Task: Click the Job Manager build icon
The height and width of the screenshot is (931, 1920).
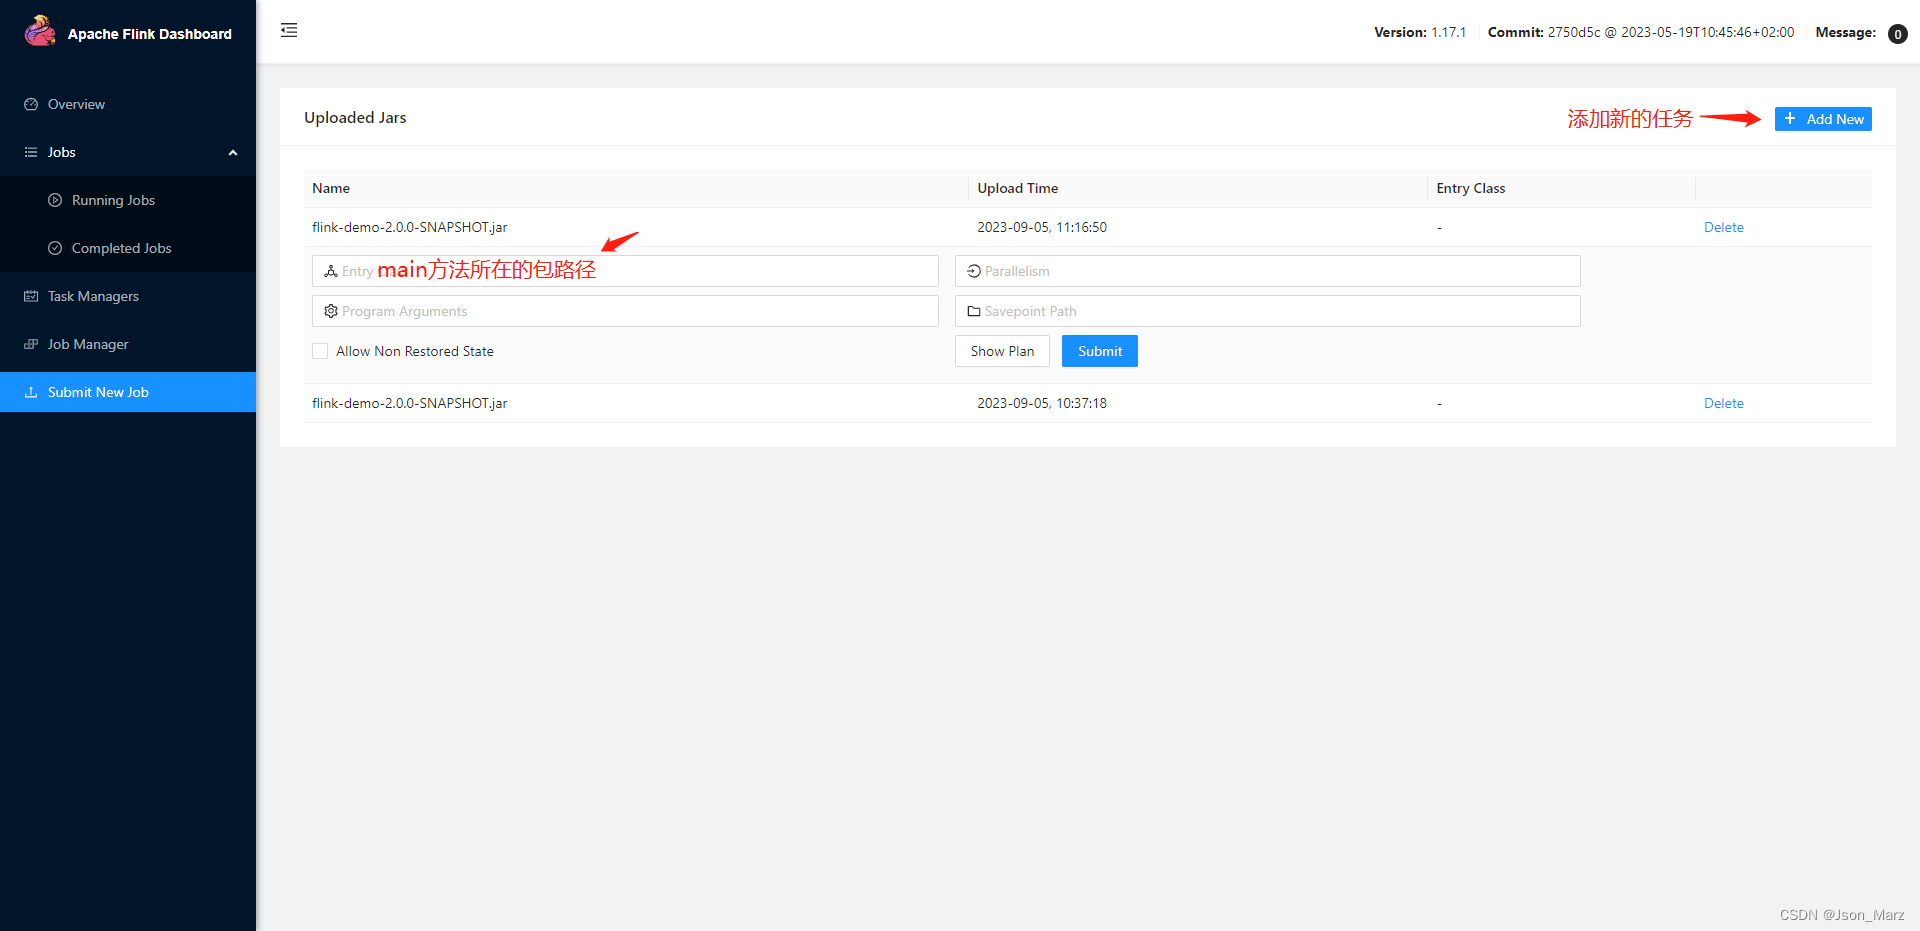Action: point(31,344)
